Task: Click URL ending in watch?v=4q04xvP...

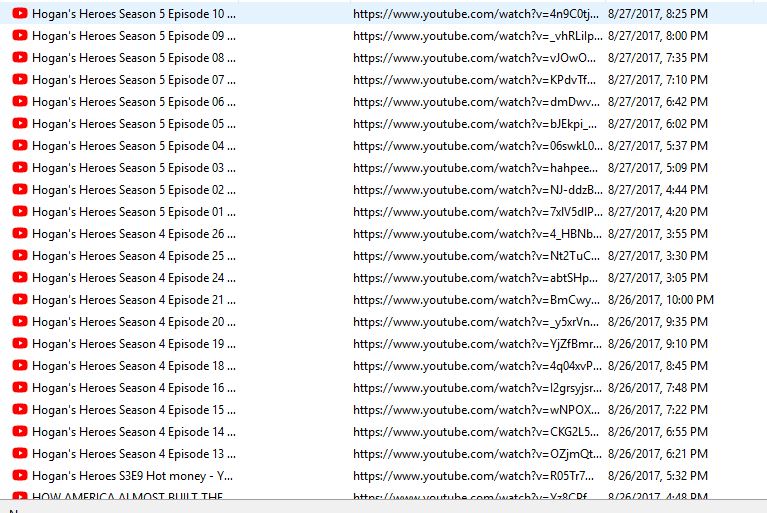Action: [477, 366]
